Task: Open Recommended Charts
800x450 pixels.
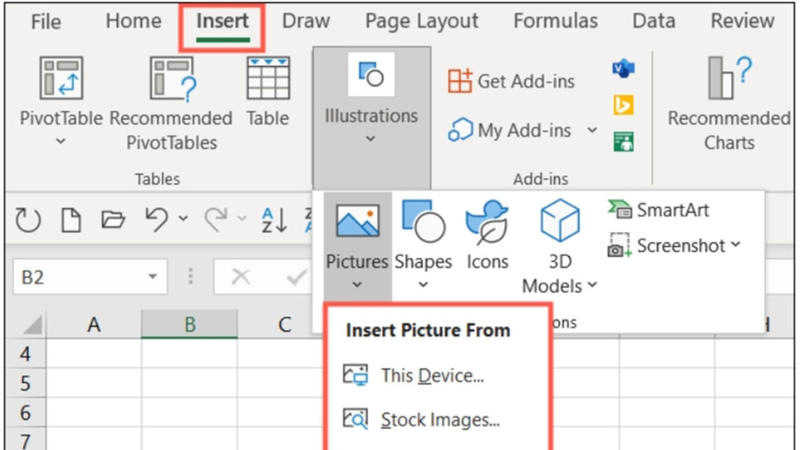Action: (x=729, y=104)
